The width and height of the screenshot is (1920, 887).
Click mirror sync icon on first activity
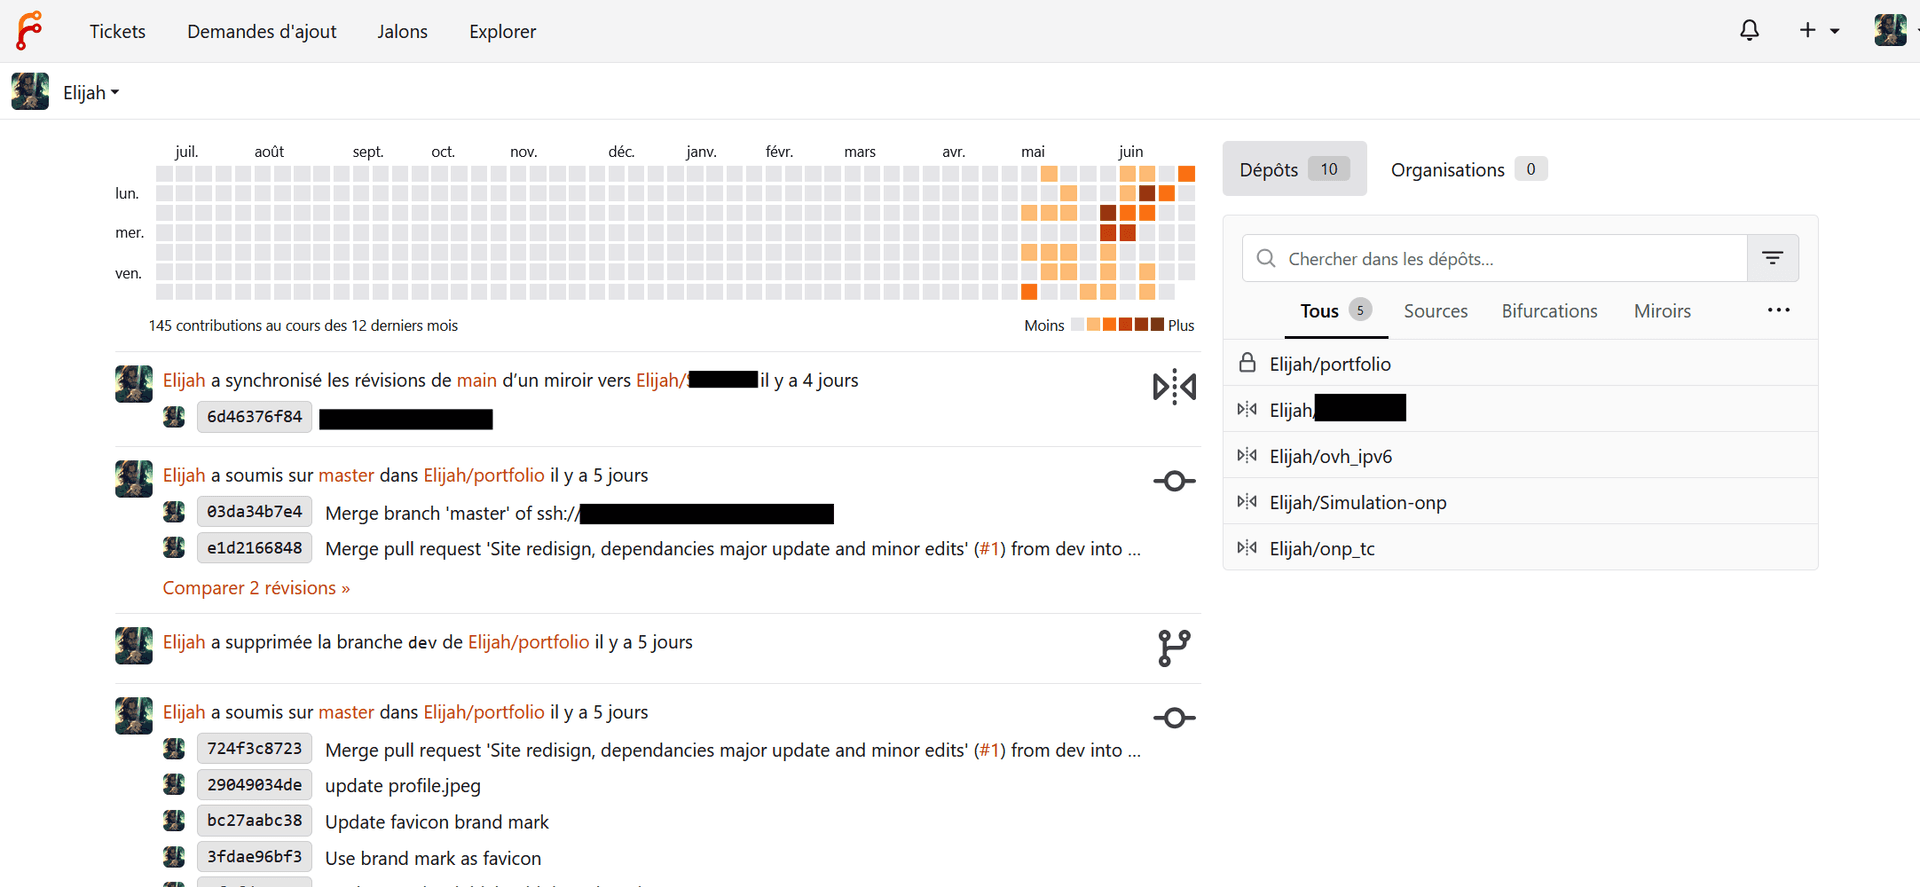pyautogui.click(x=1174, y=386)
